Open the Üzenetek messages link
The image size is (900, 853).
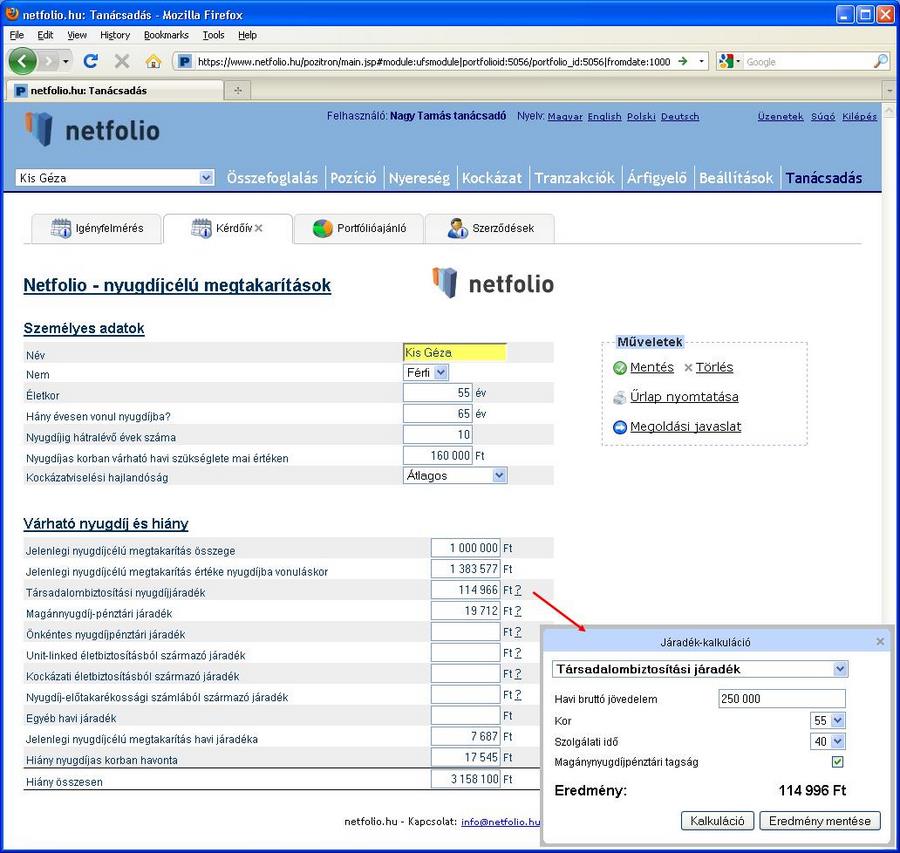(781, 117)
